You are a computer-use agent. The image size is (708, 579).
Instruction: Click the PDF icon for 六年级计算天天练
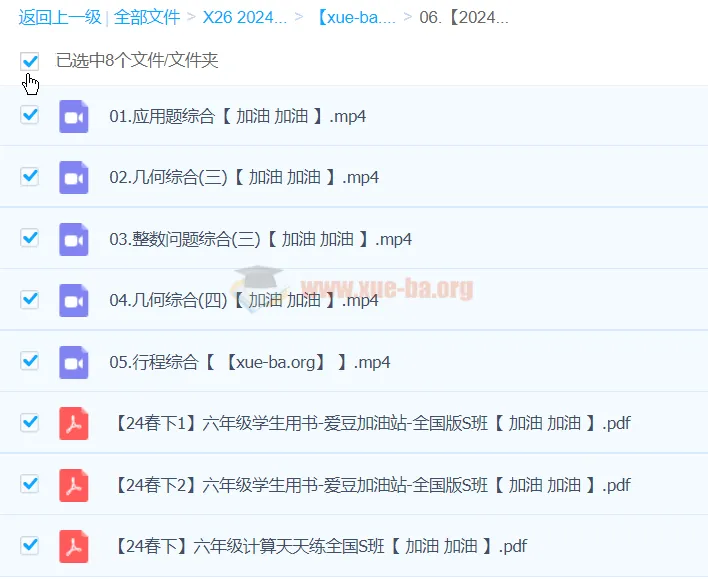74,546
